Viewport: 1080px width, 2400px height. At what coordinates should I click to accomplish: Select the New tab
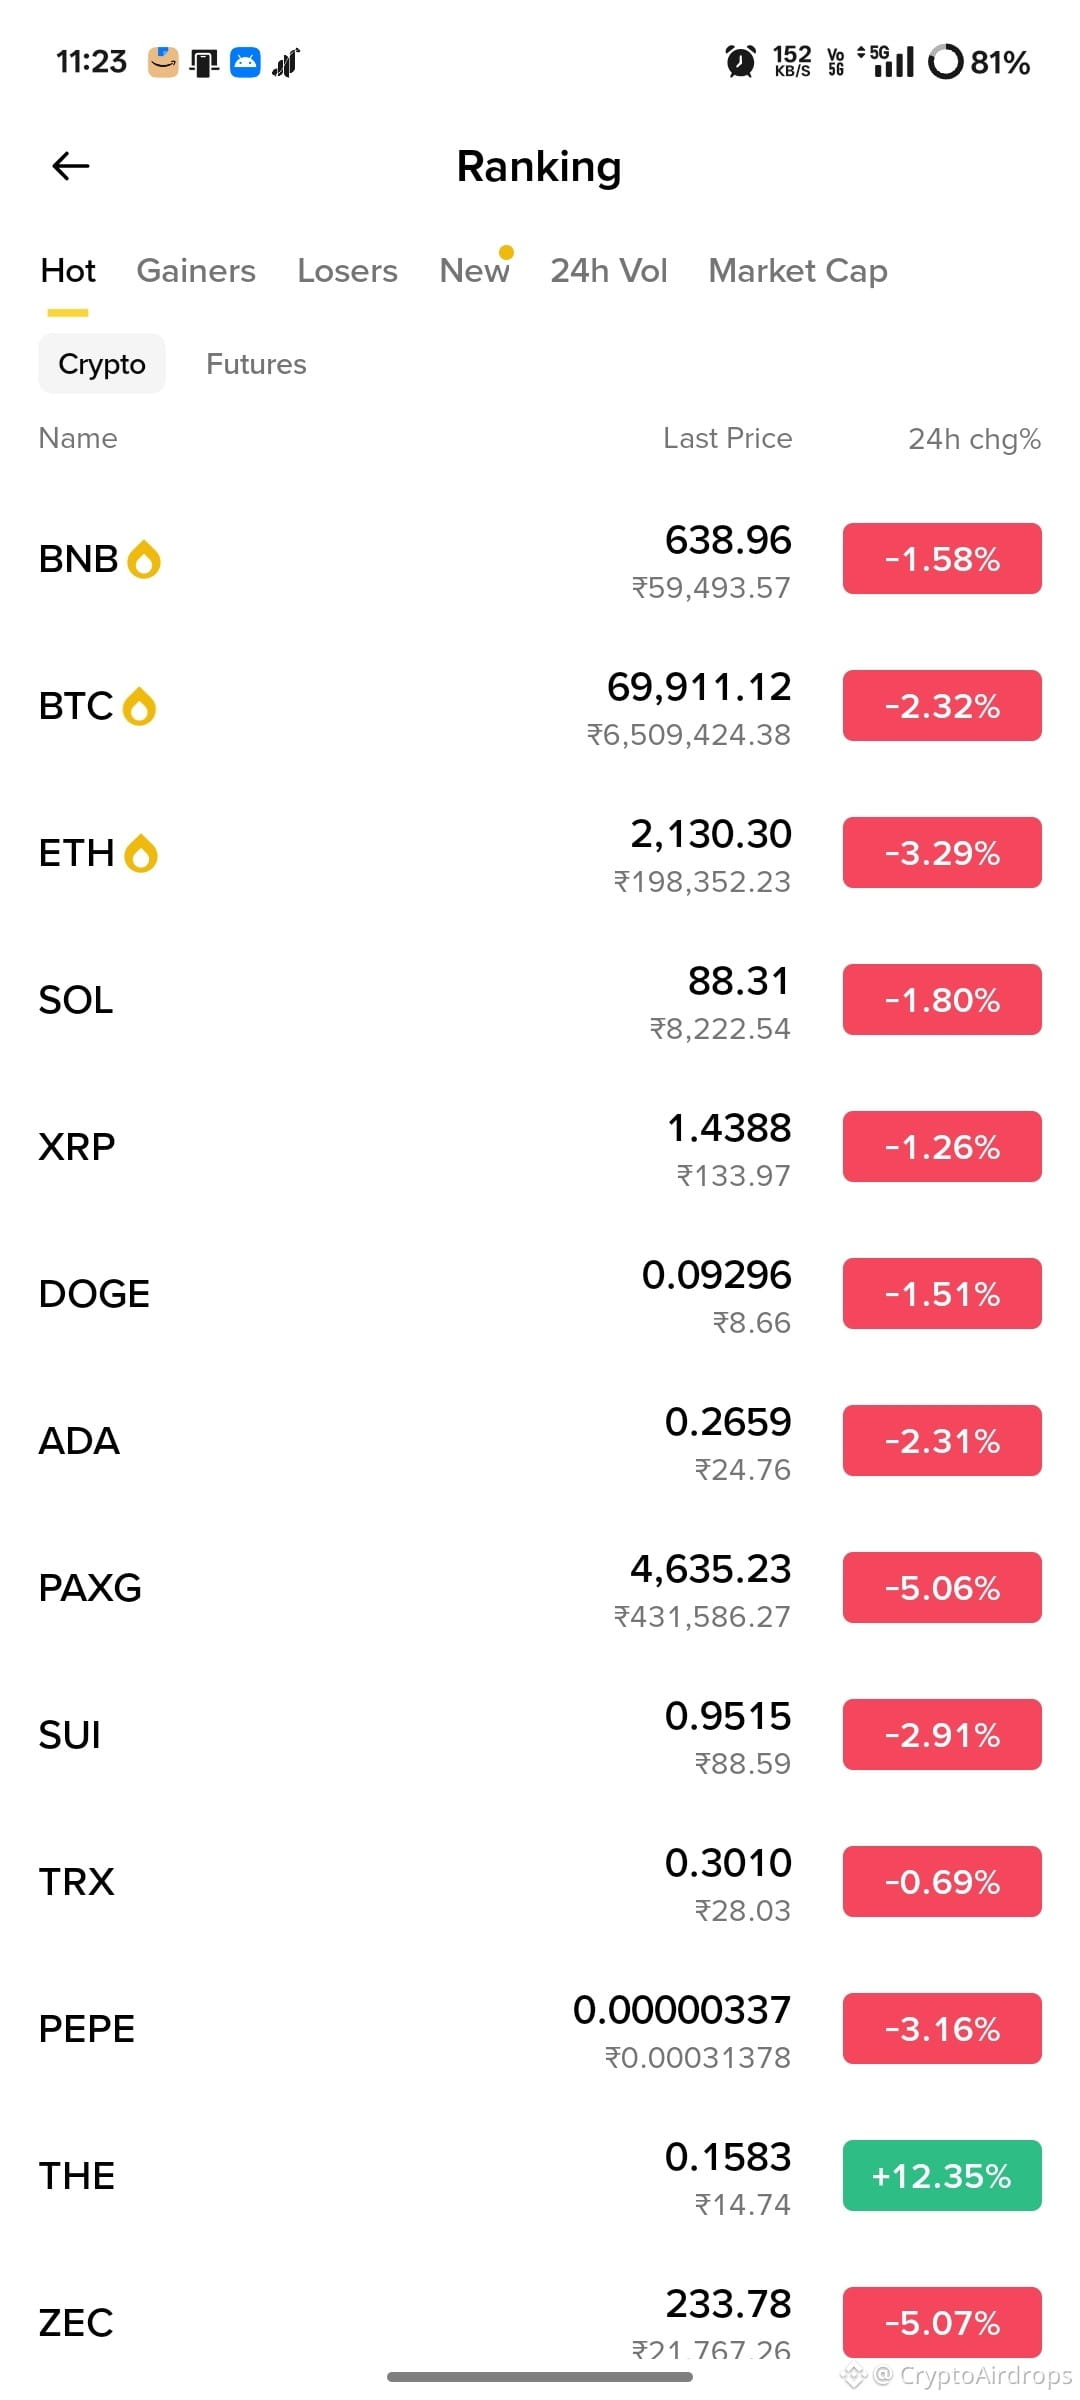[x=474, y=271]
